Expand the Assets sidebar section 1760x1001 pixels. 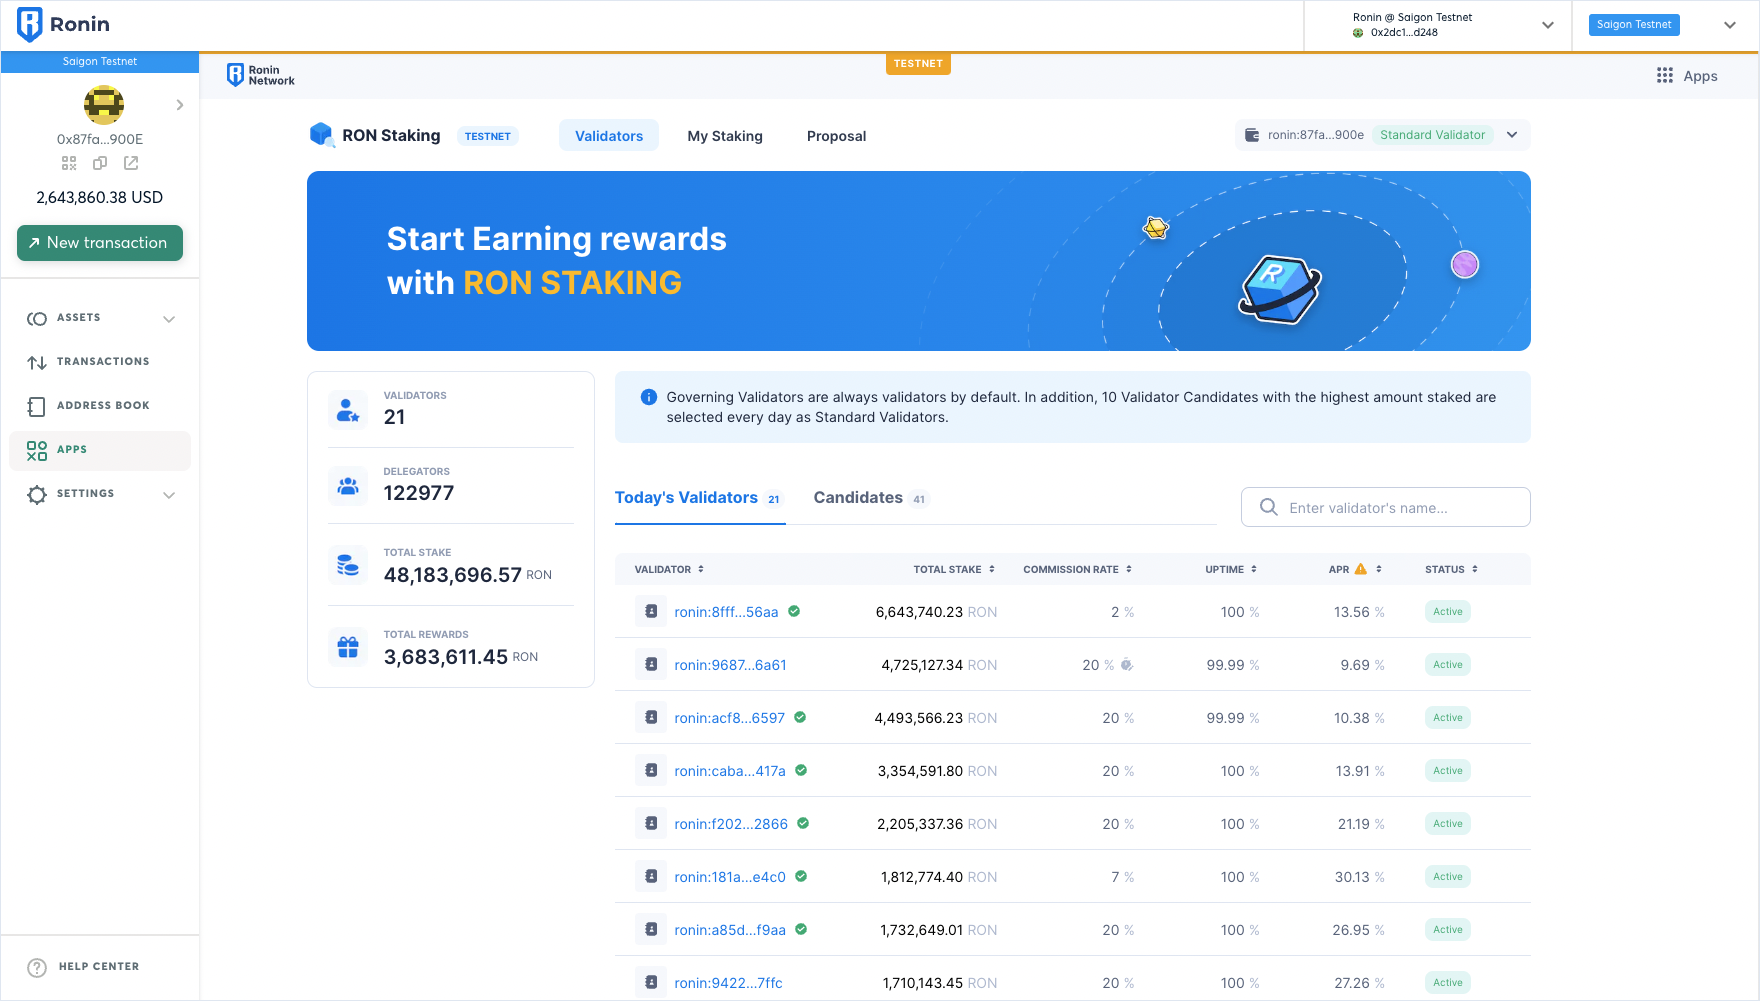(x=169, y=319)
